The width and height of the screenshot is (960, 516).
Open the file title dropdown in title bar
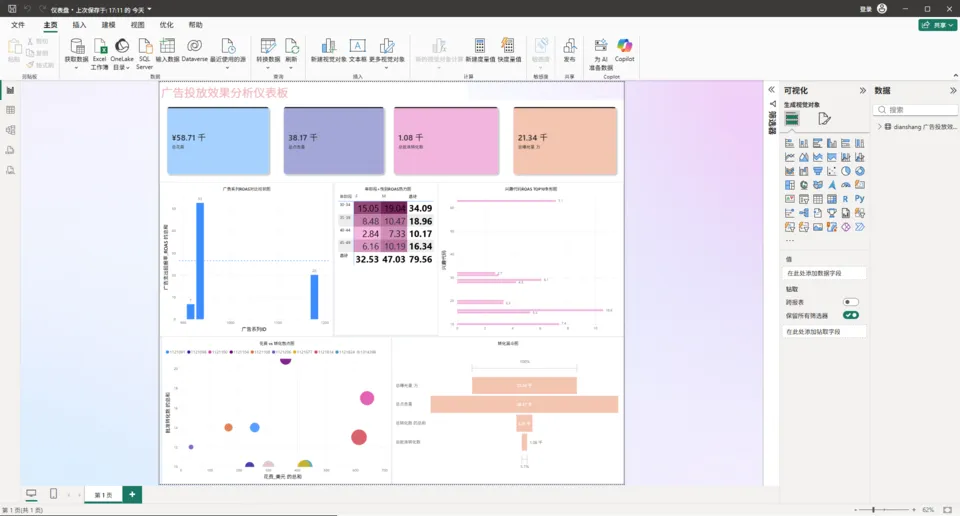tap(149, 9)
